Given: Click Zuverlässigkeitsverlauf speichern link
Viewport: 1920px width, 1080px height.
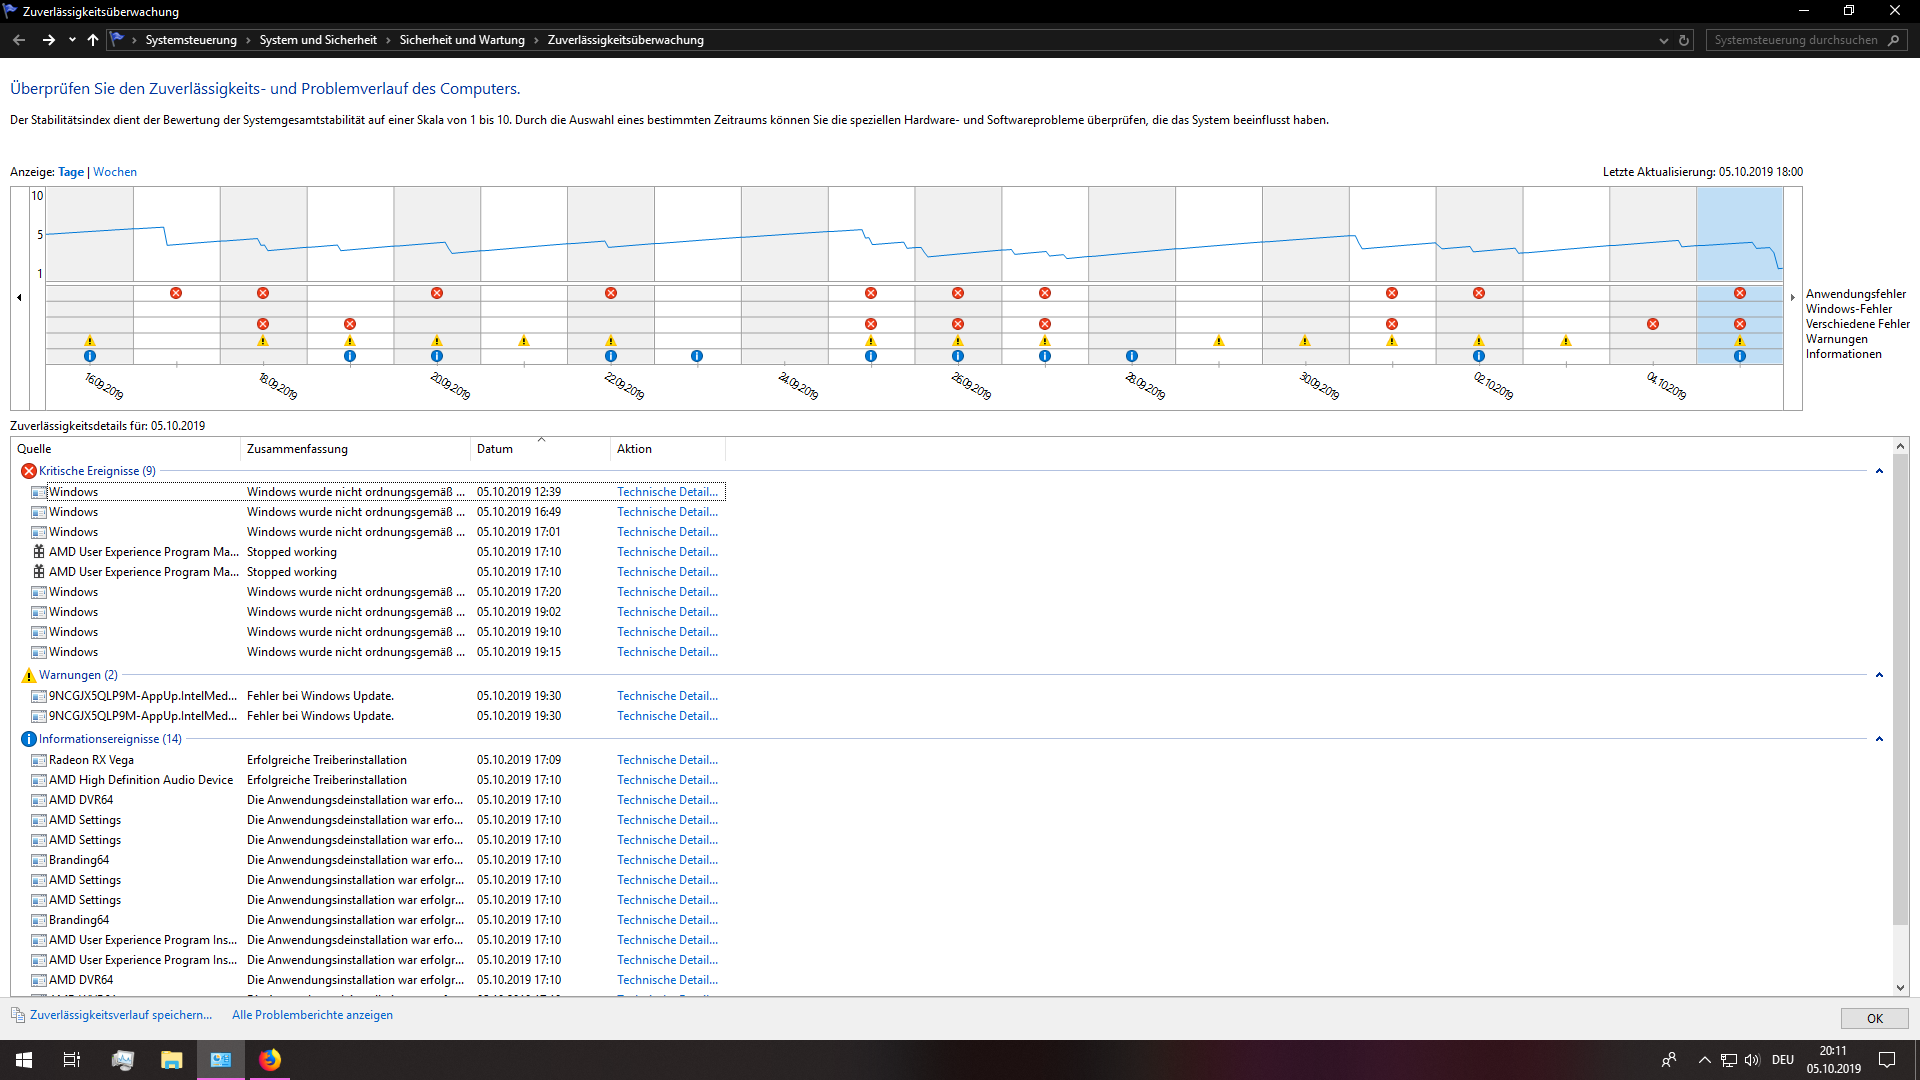Looking at the screenshot, I should (x=121, y=1015).
